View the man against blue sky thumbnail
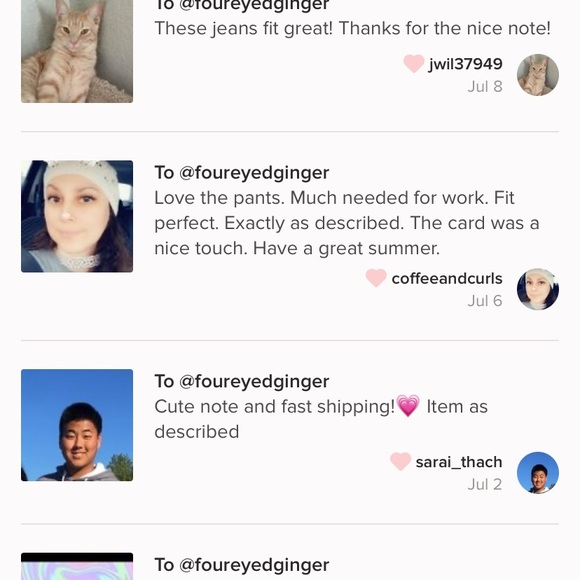The width and height of the screenshot is (580, 580). [77, 425]
